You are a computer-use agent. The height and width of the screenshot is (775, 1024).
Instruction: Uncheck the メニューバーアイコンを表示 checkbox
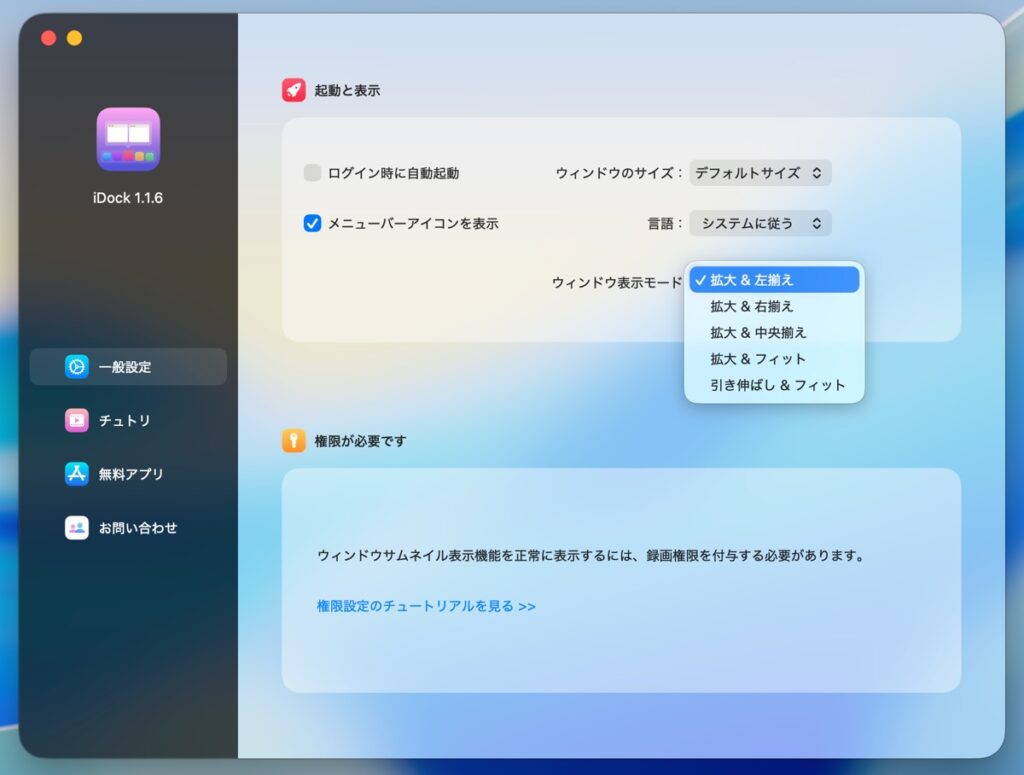[x=312, y=224]
